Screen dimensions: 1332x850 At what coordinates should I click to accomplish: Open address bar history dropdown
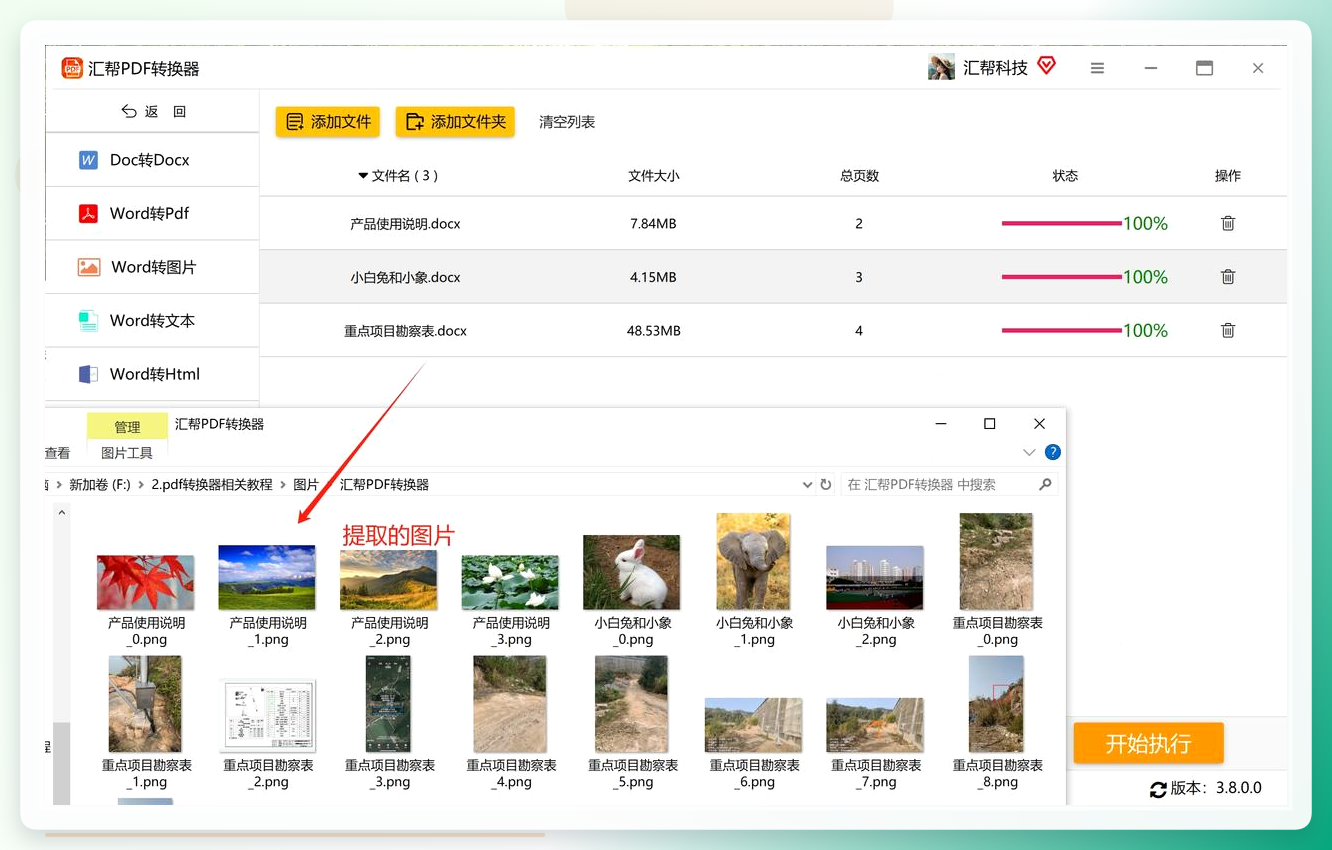807,485
